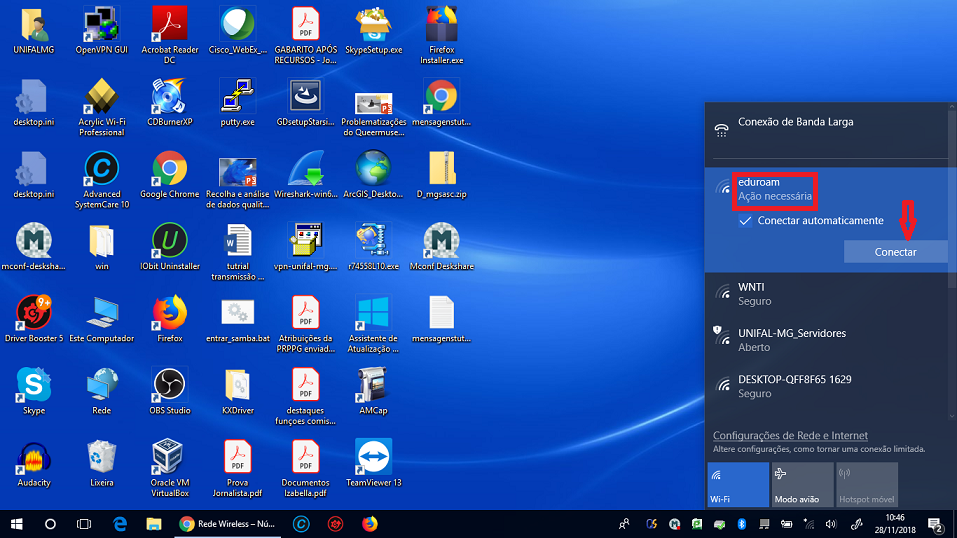Open Configurações de Rede e Internet link
Viewport: 957px width, 538px height.
point(790,435)
